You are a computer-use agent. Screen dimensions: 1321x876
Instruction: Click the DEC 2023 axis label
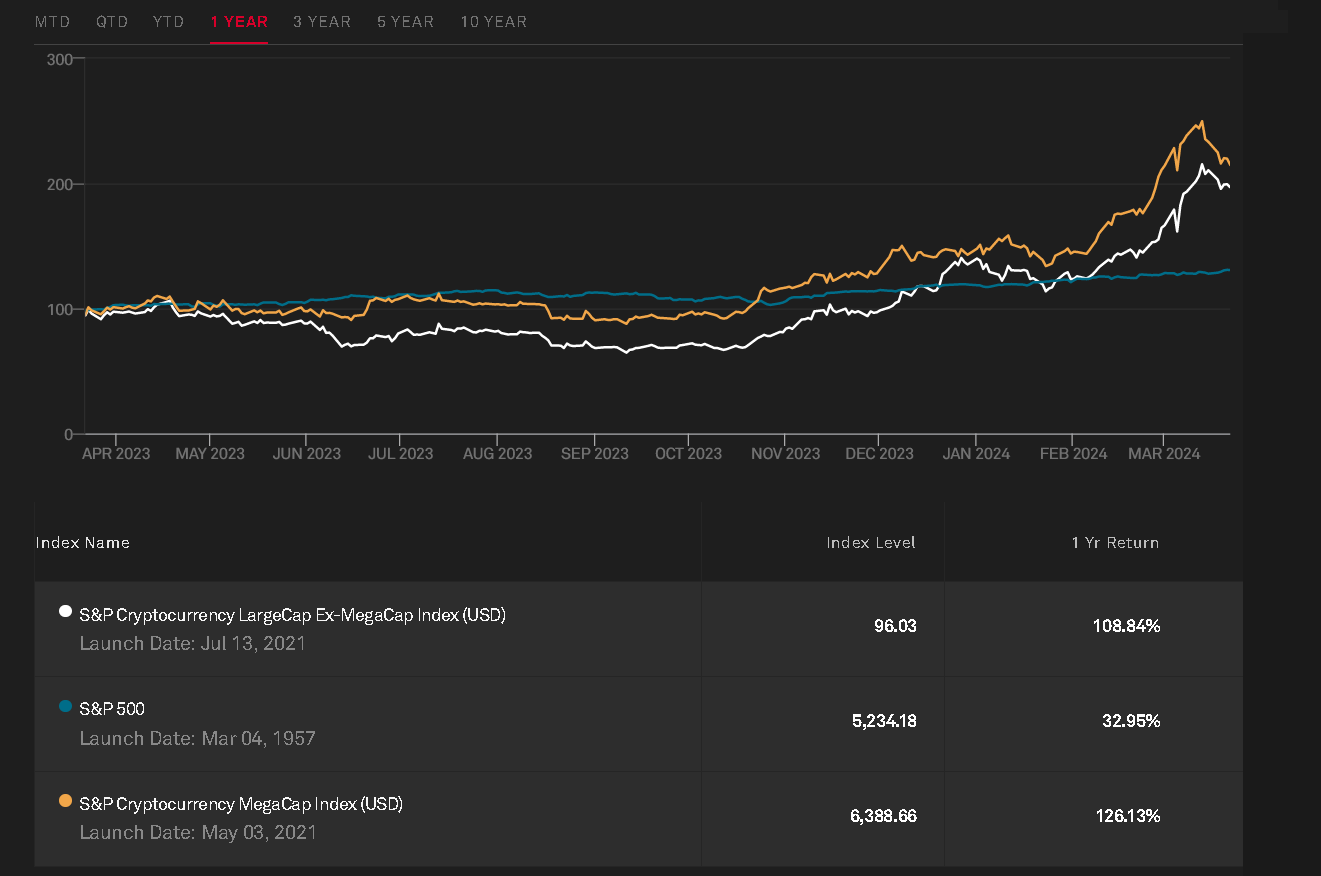click(879, 454)
